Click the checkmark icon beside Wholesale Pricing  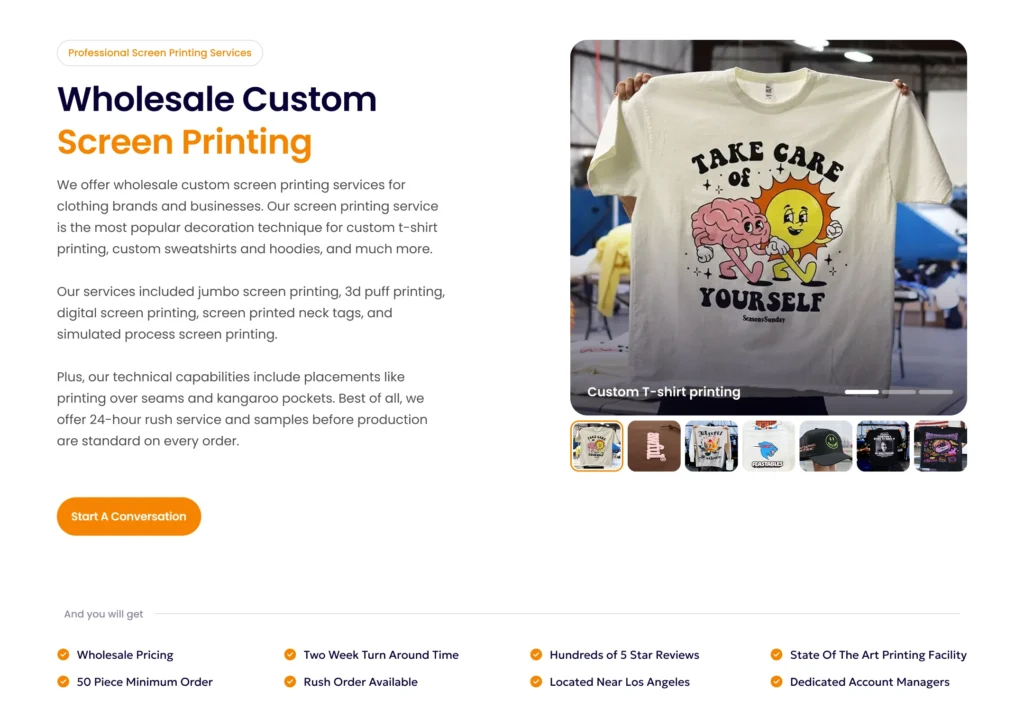tap(63, 654)
